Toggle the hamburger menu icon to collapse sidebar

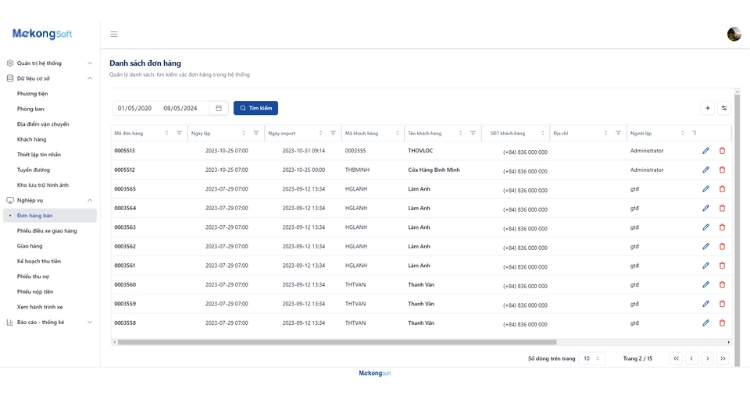[114, 34]
